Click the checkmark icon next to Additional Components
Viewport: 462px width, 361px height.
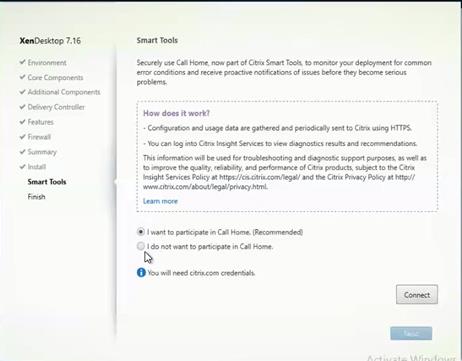click(22, 92)
